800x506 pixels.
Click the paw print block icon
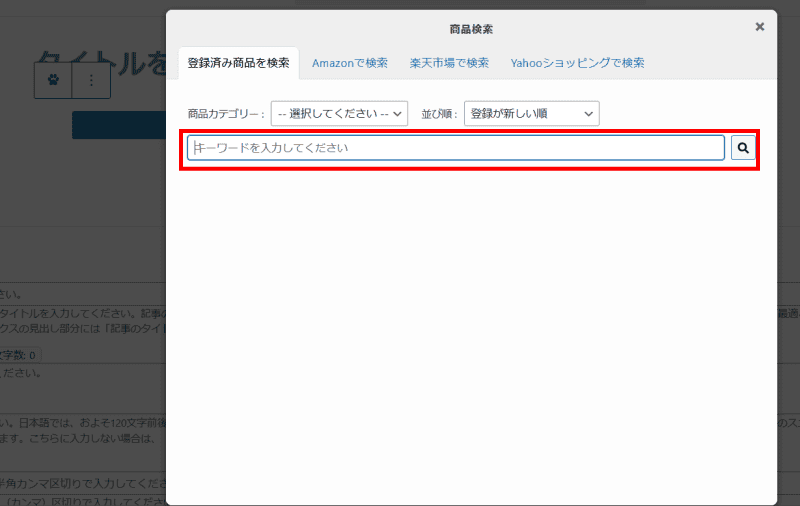pyautogui.click(x=53, y=80)
